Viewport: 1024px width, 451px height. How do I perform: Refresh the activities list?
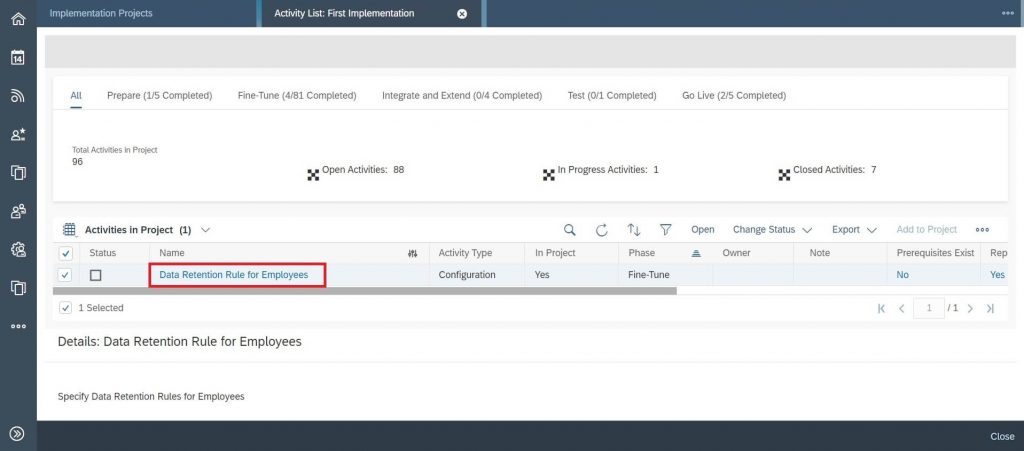click(x=601, y=230)
